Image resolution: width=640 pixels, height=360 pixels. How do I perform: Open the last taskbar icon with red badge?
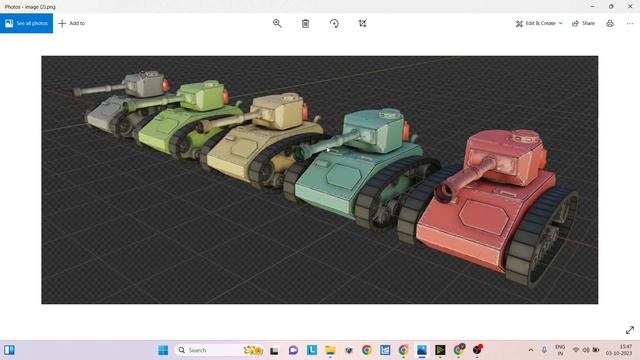[477, 350]
